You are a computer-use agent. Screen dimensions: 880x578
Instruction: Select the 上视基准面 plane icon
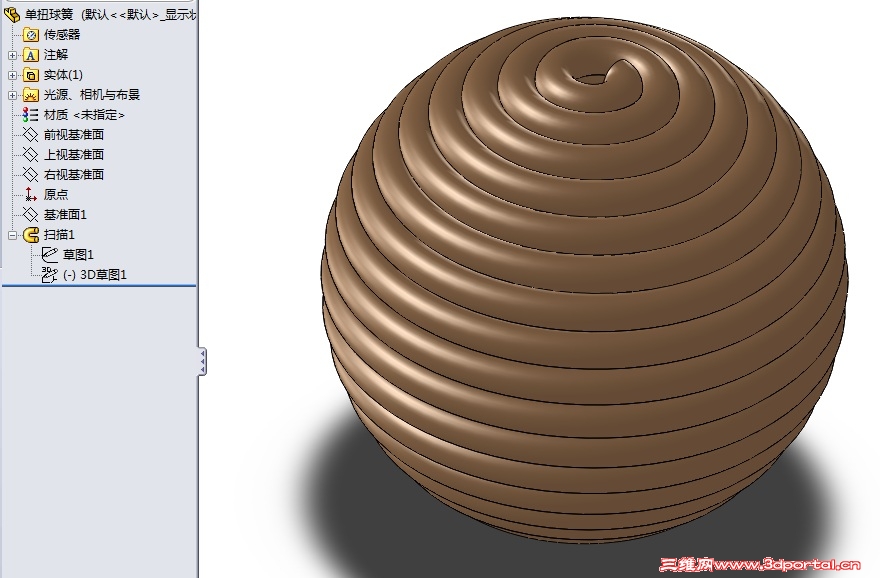tap(30, 154)
